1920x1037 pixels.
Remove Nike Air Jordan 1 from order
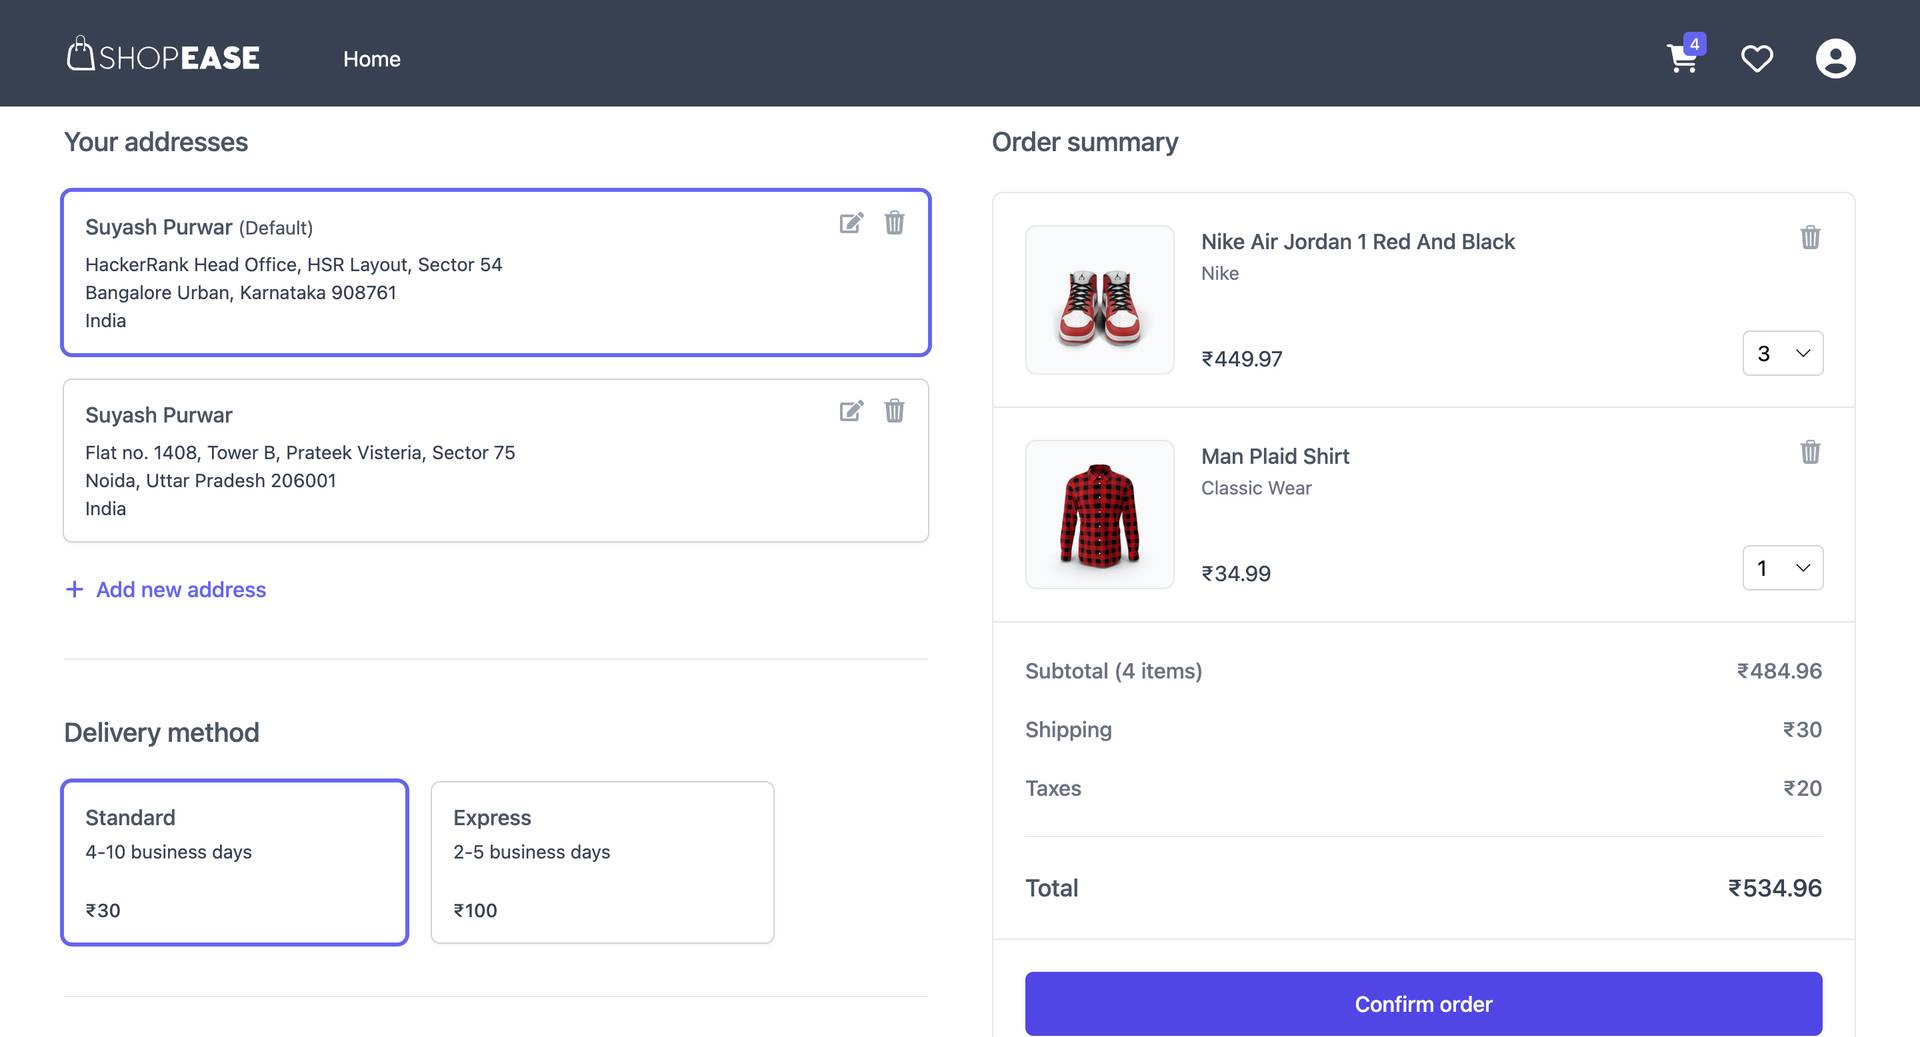click(x=1810, y=237)
